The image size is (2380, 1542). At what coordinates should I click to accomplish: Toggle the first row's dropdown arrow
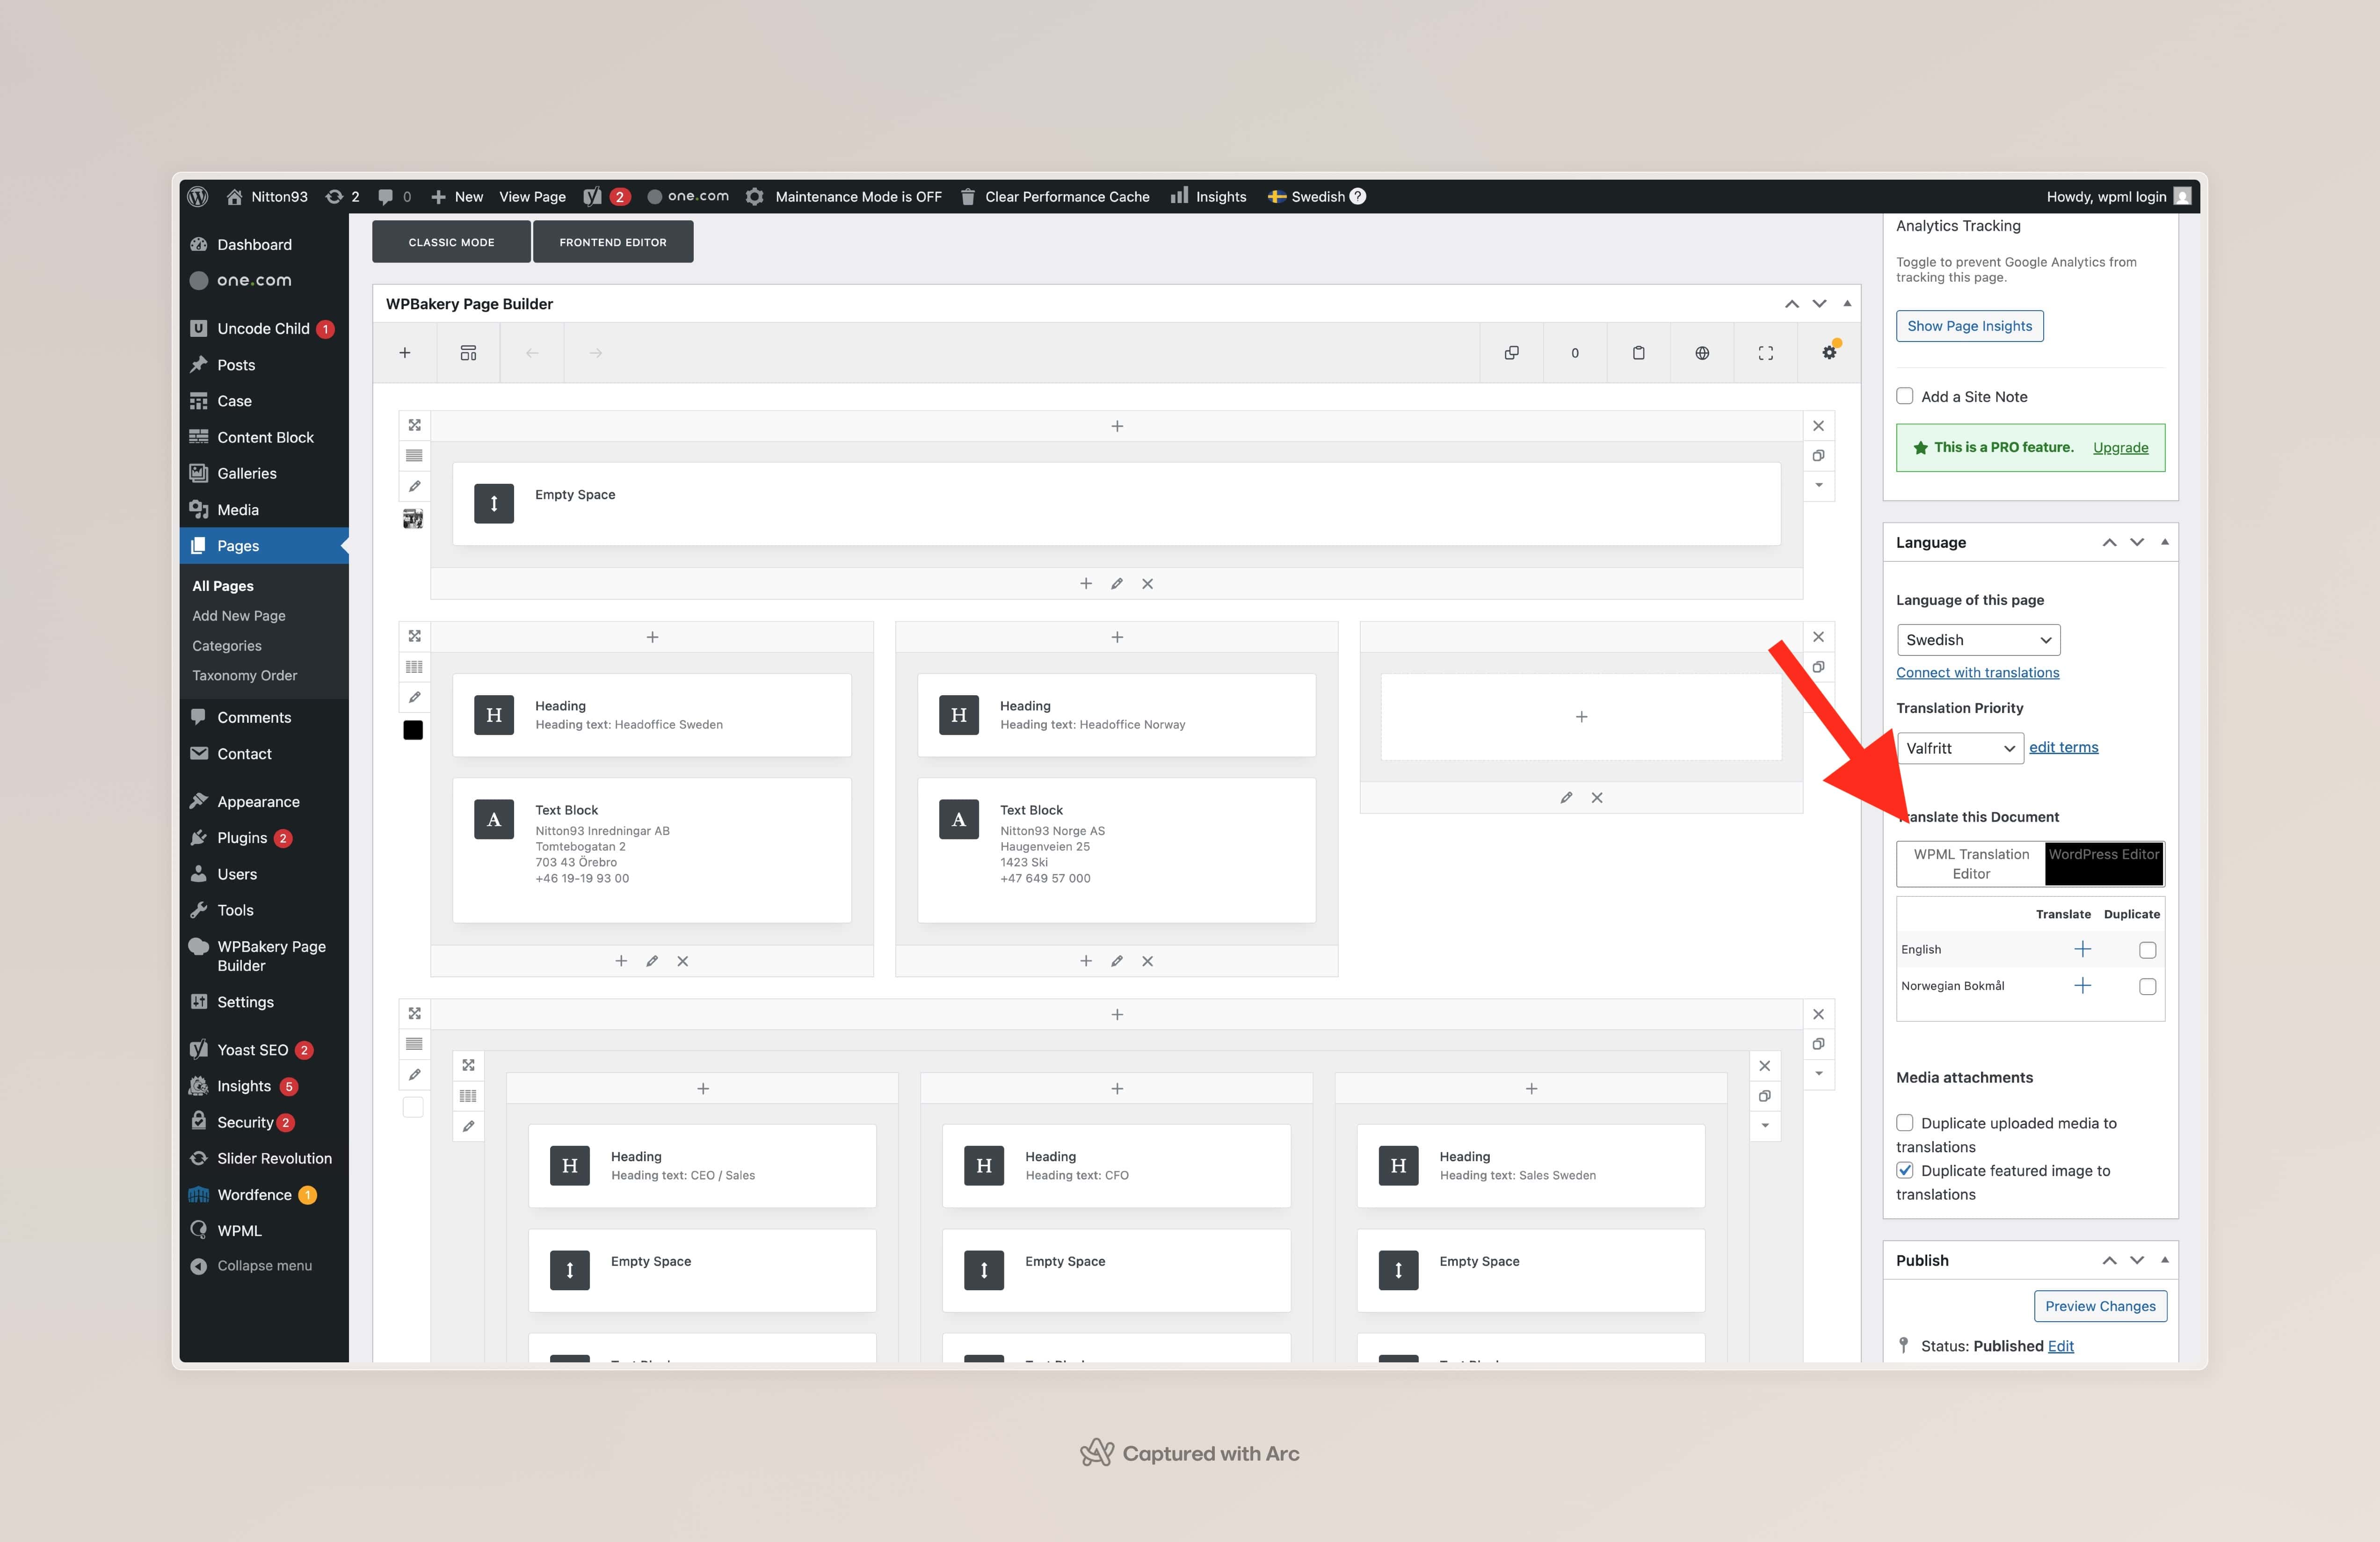[1818, 486]
